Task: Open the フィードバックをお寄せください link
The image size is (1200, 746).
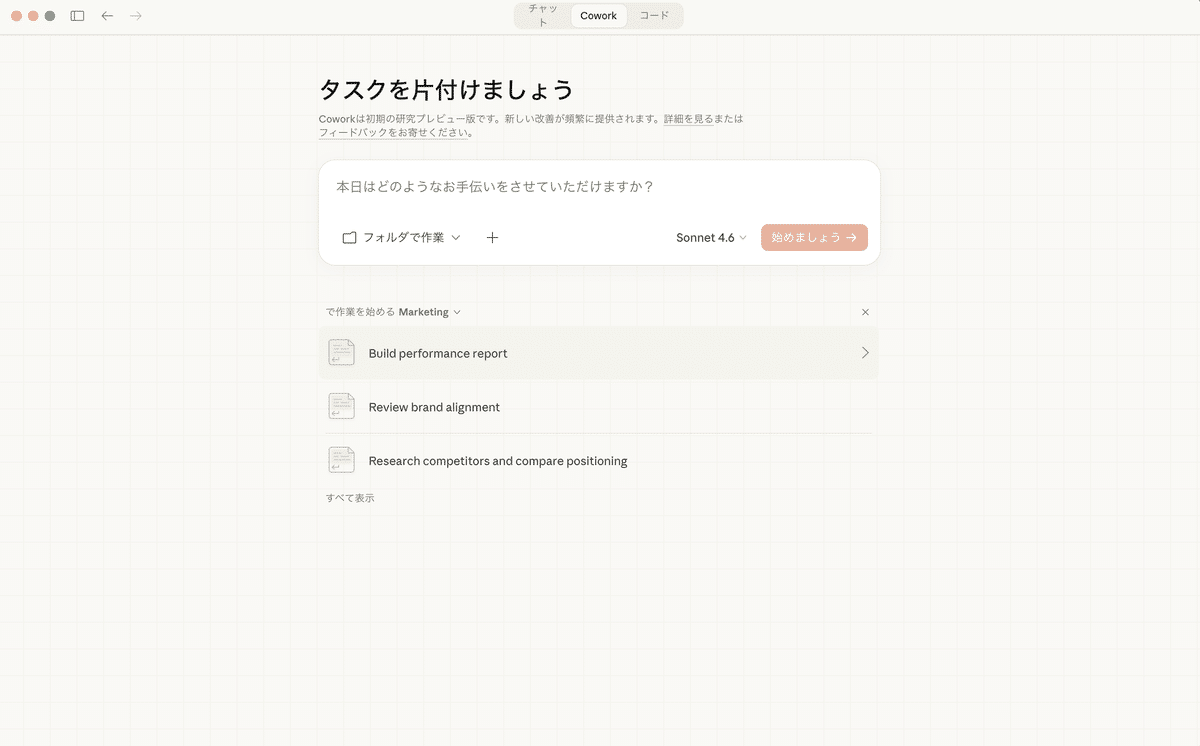Action: [x=394, y=133]
